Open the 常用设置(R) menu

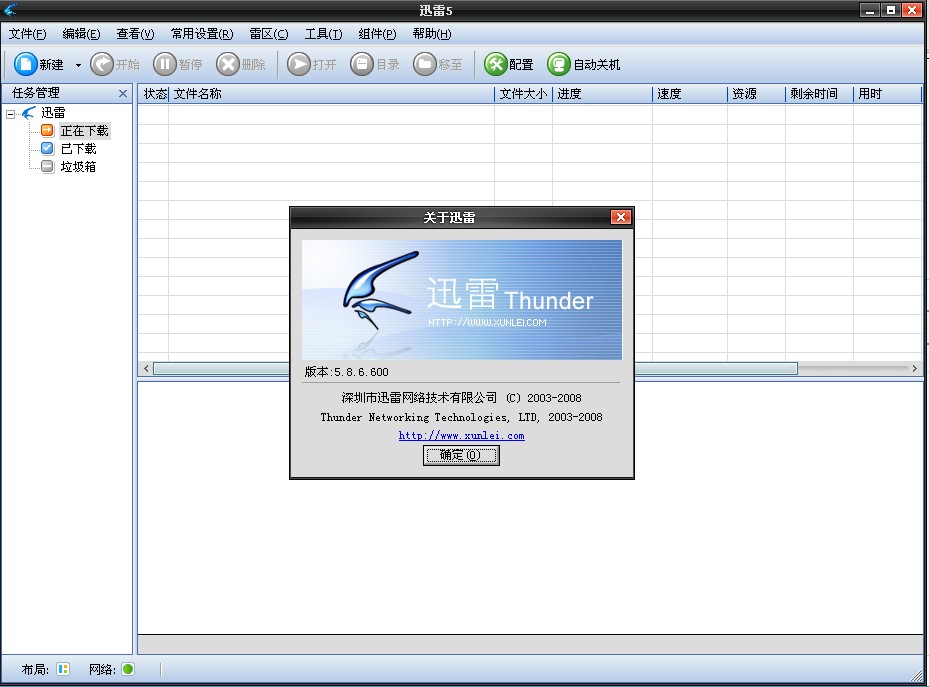[202, 34]
